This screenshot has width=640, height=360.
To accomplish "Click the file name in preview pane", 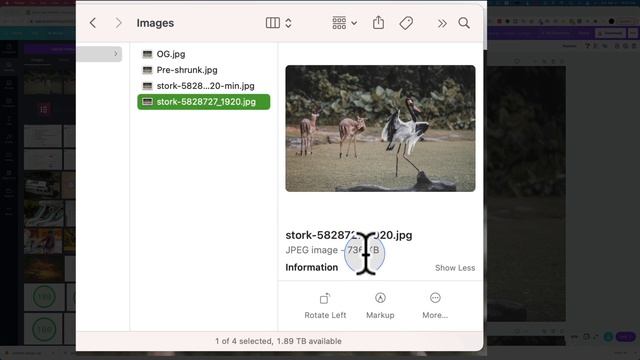I will click(x=349, y=235).
